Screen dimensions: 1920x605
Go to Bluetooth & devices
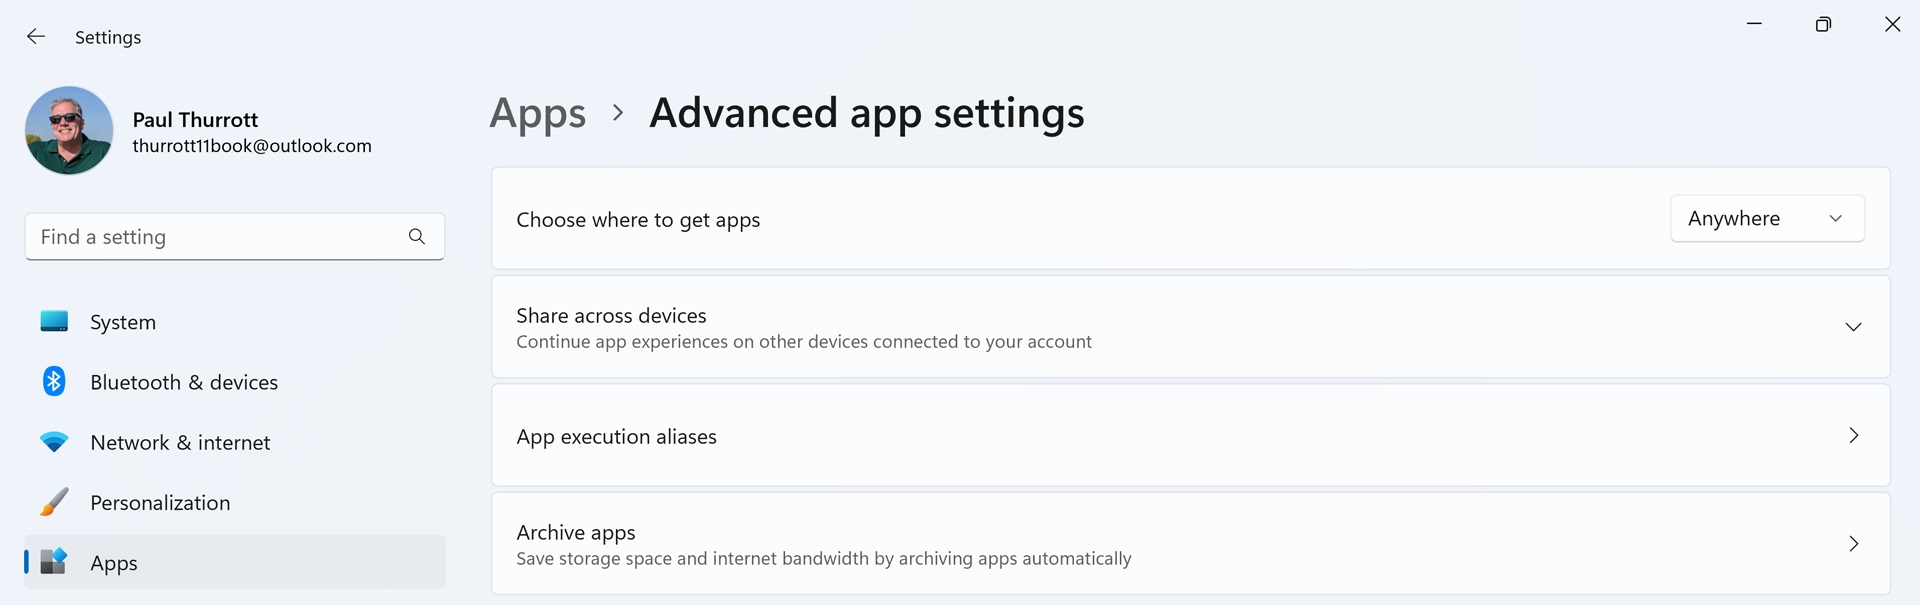click(184, 382)
